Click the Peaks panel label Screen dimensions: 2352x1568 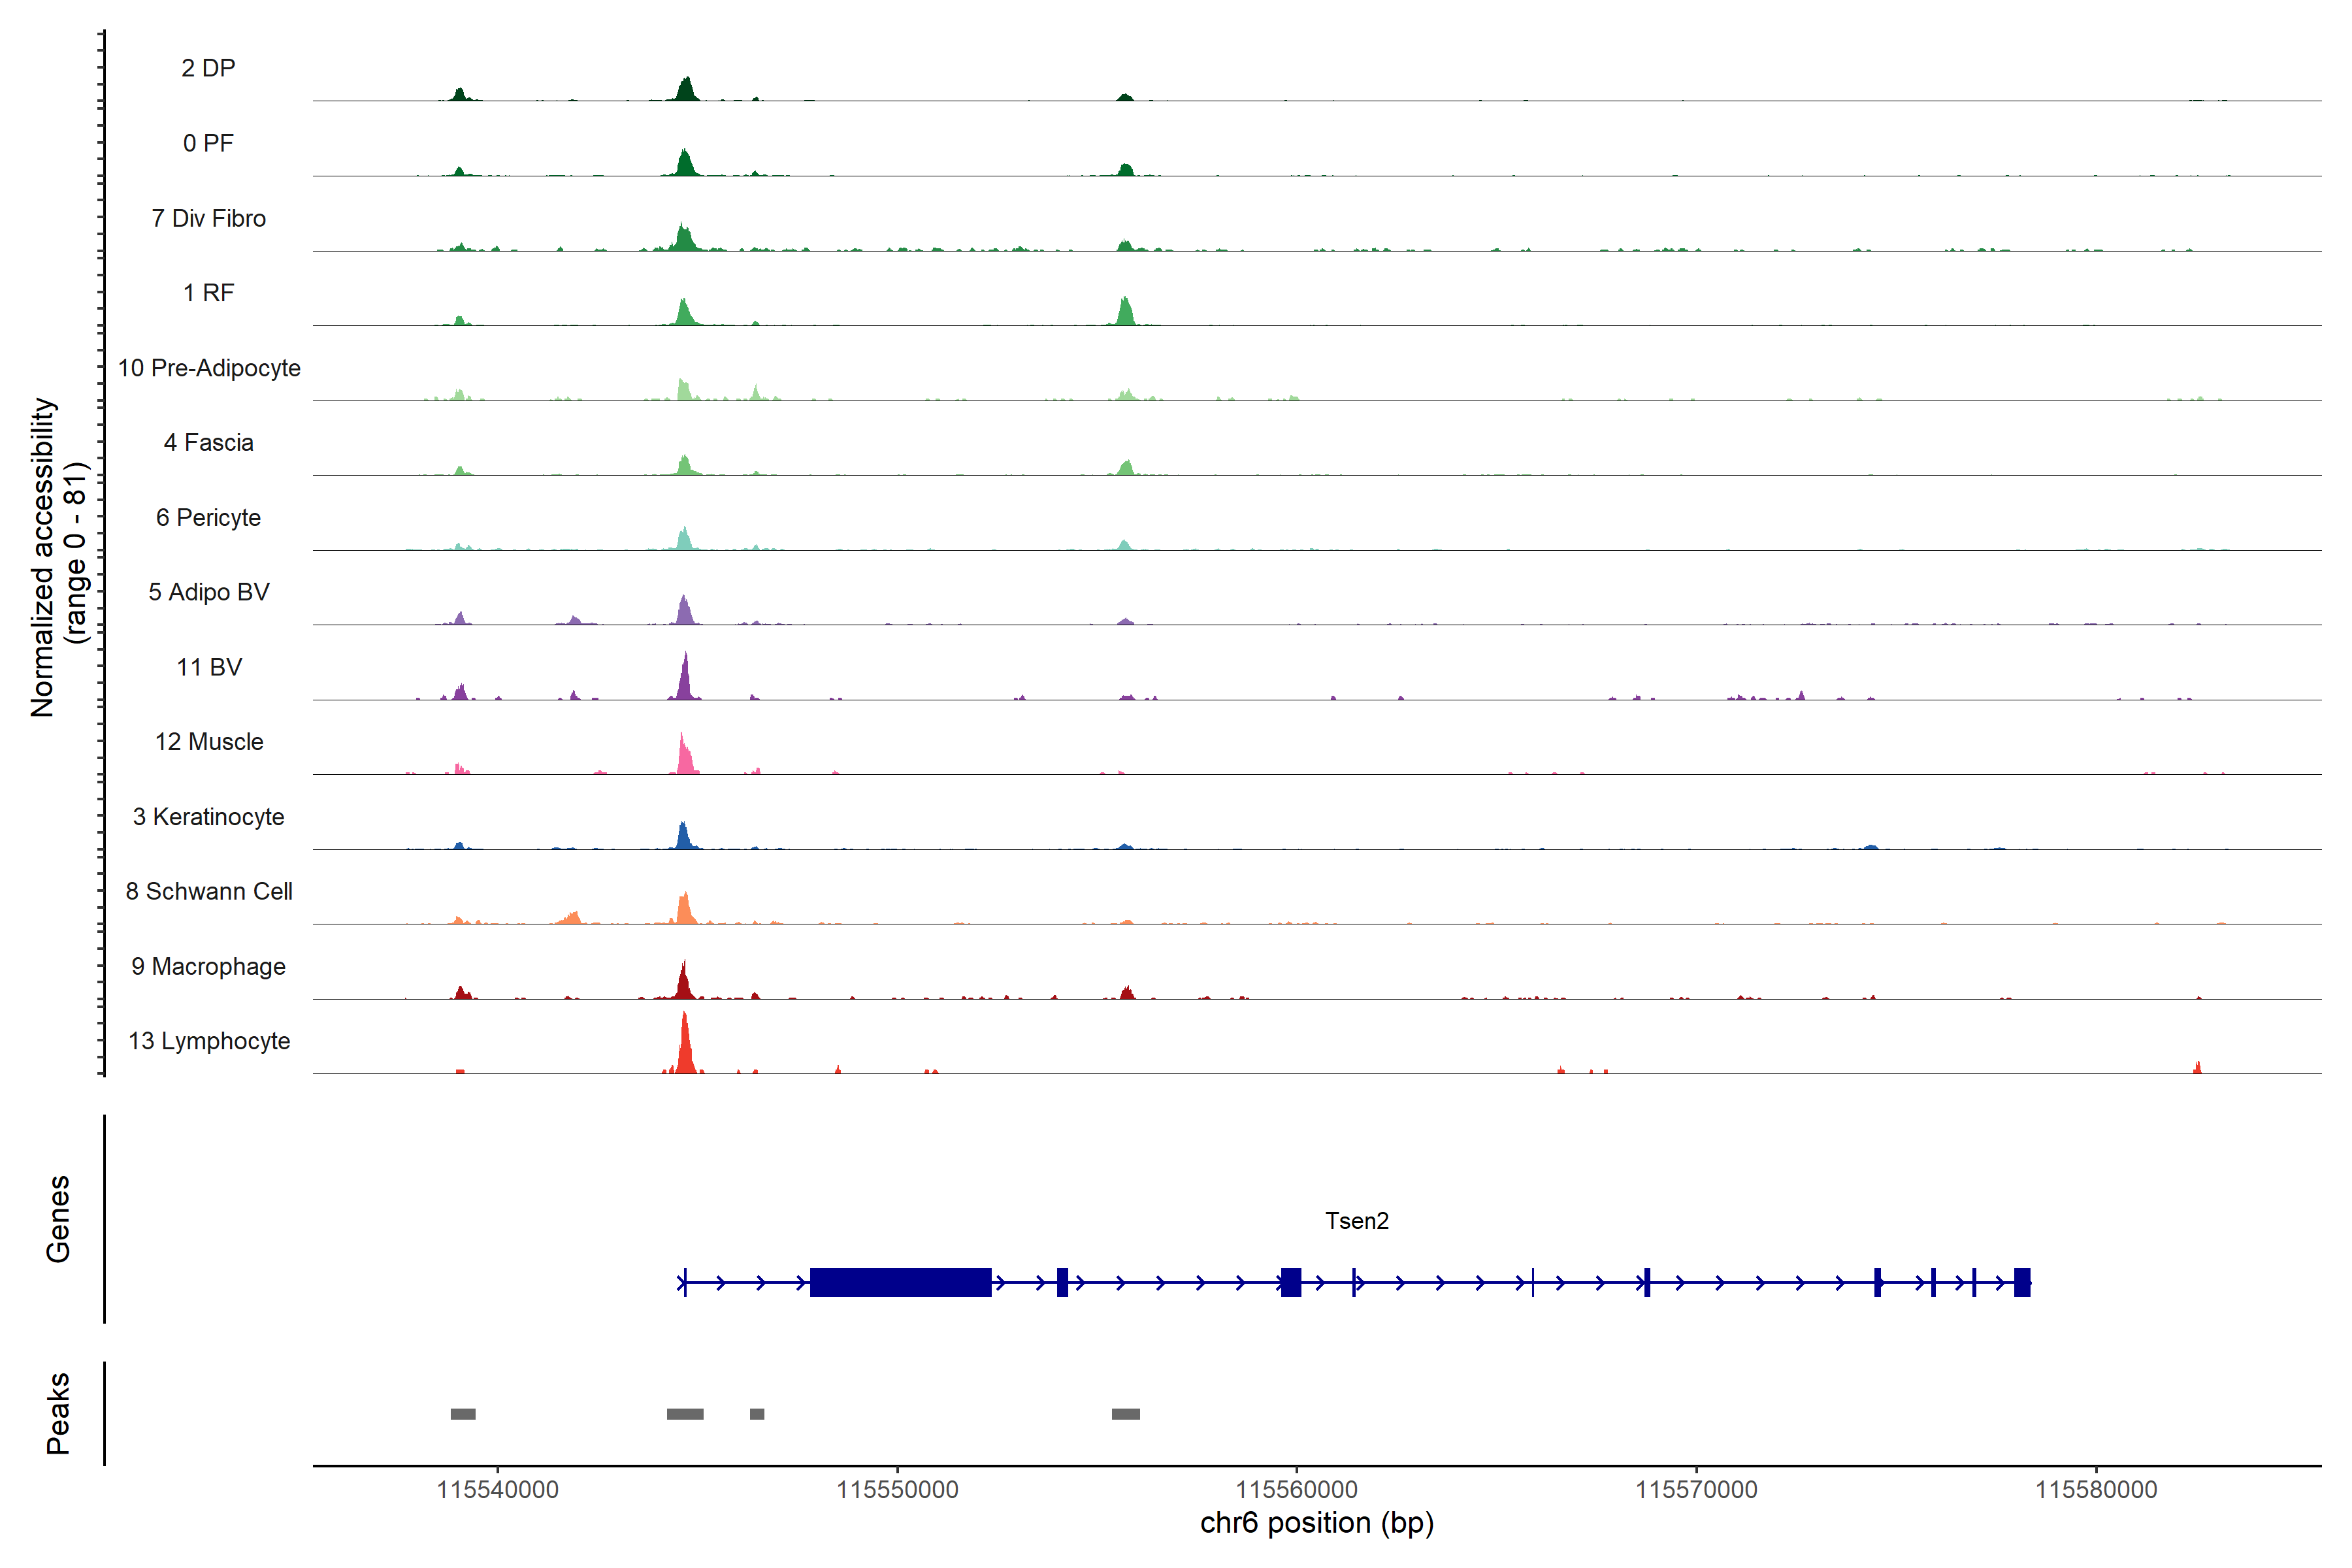pos(58,1413)
